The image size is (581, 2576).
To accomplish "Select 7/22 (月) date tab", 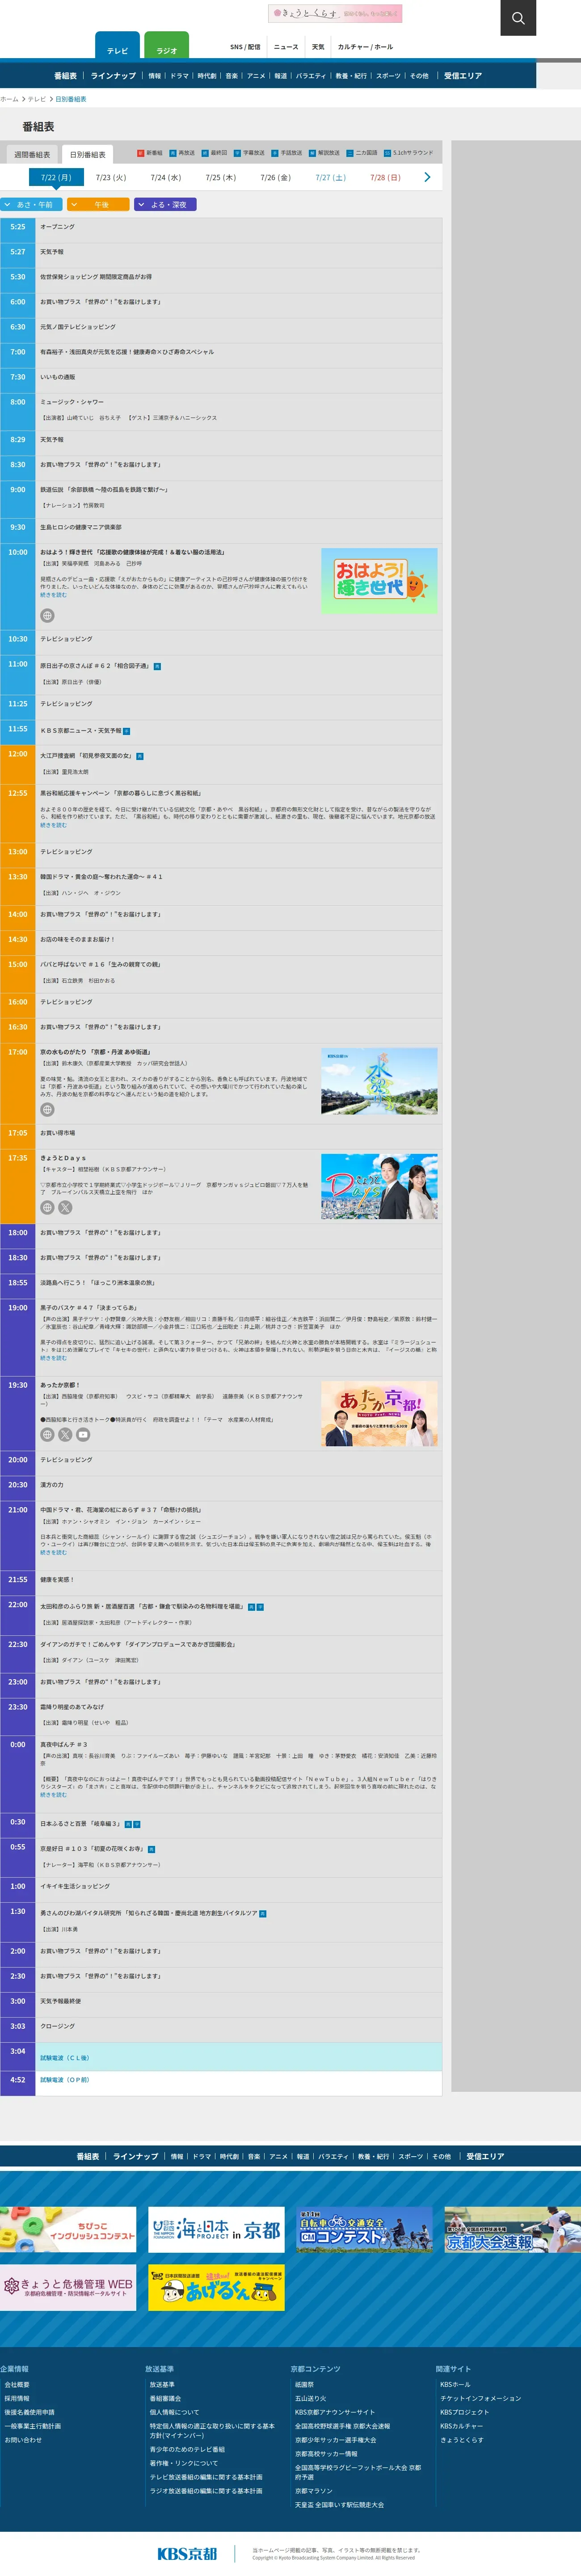I will pos(56,177).
